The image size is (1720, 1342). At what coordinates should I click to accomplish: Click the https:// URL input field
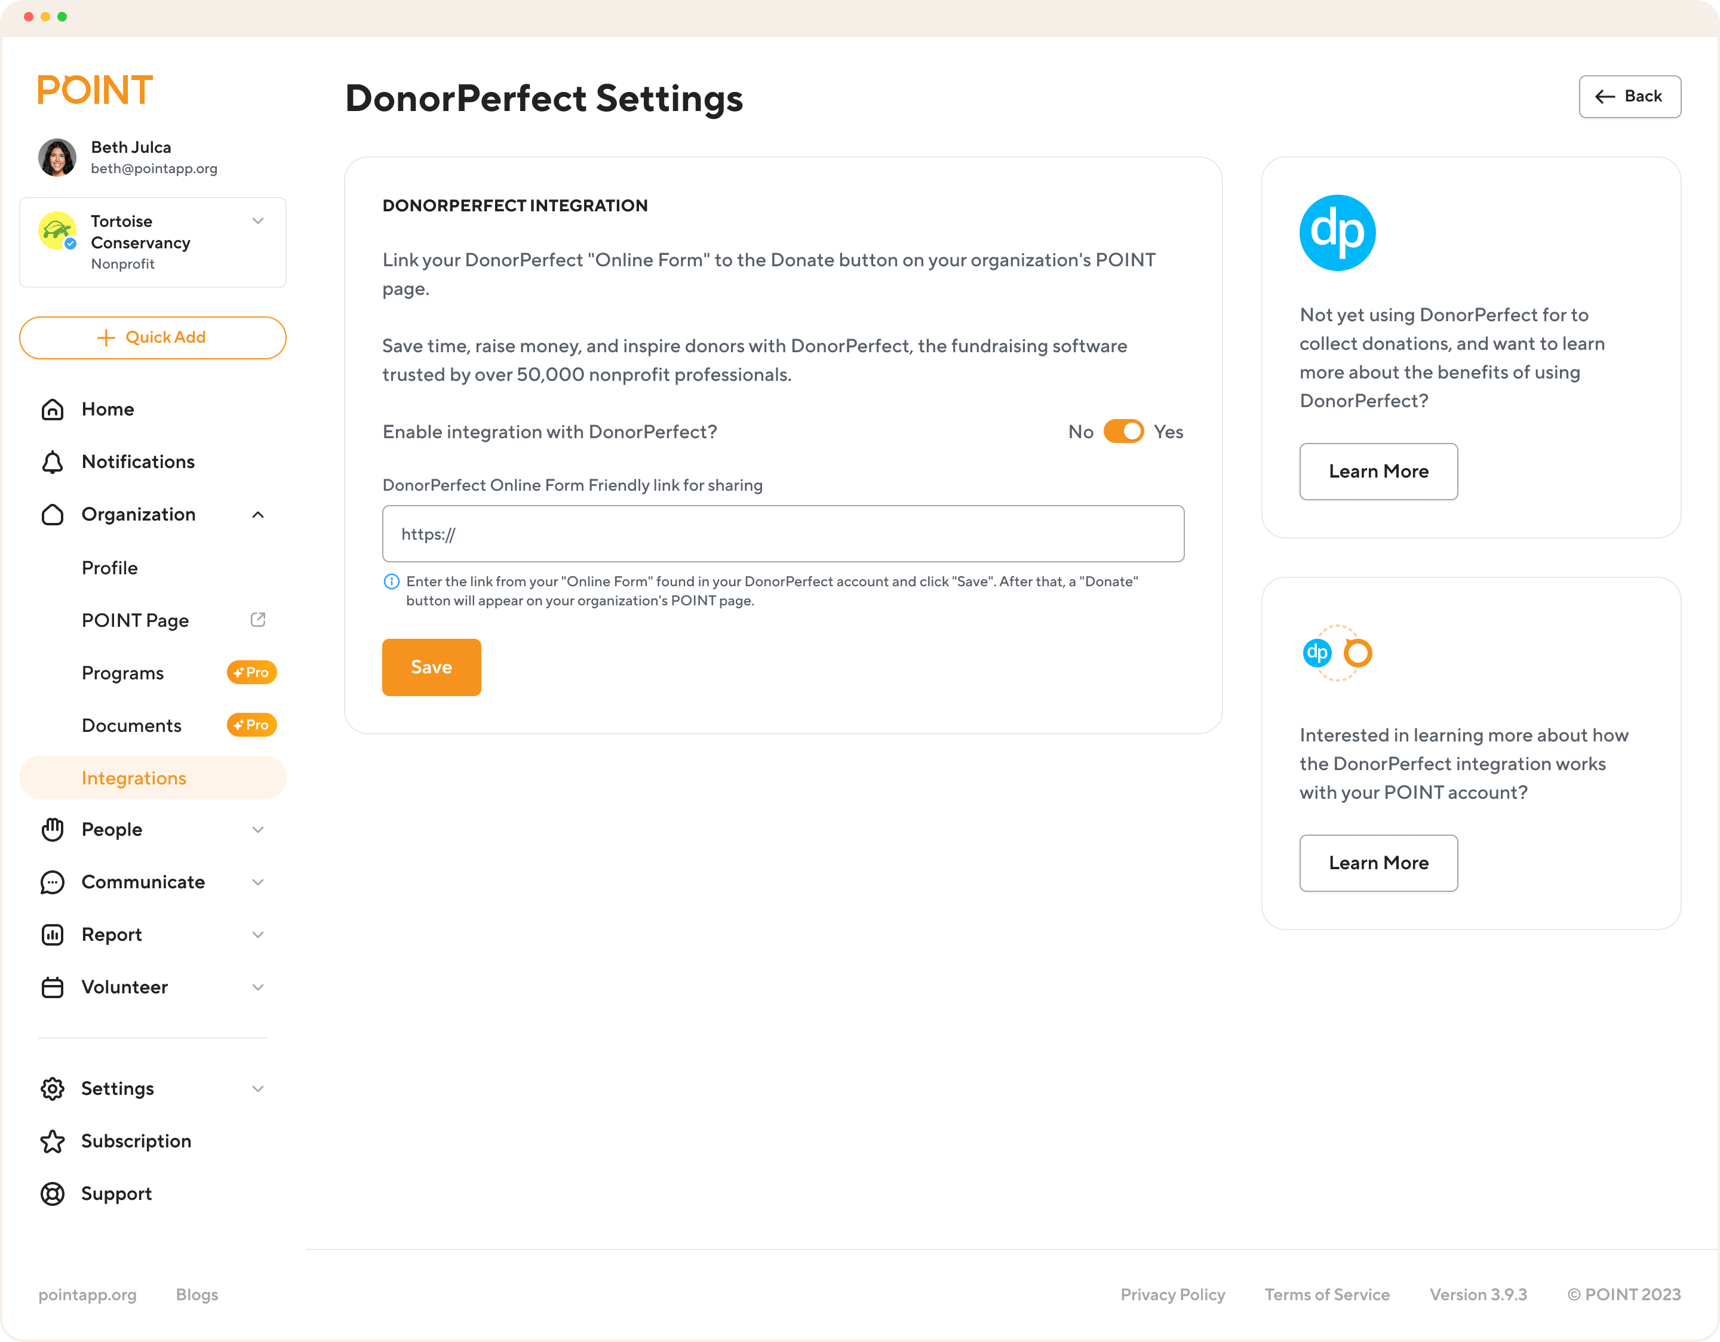(x=783, y=533)
